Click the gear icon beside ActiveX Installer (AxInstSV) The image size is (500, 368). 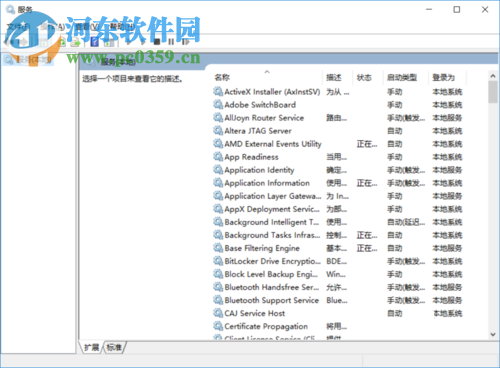[218, 91]
